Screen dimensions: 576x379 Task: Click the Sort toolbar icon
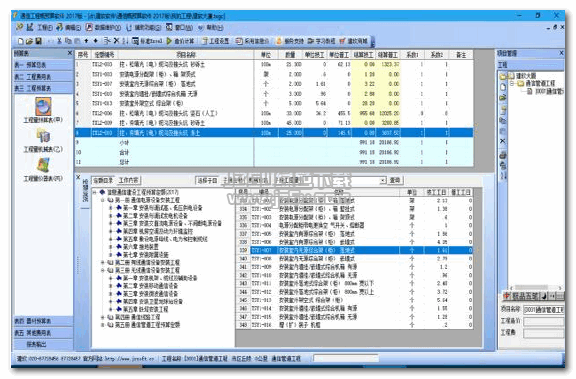pos(125,41)
